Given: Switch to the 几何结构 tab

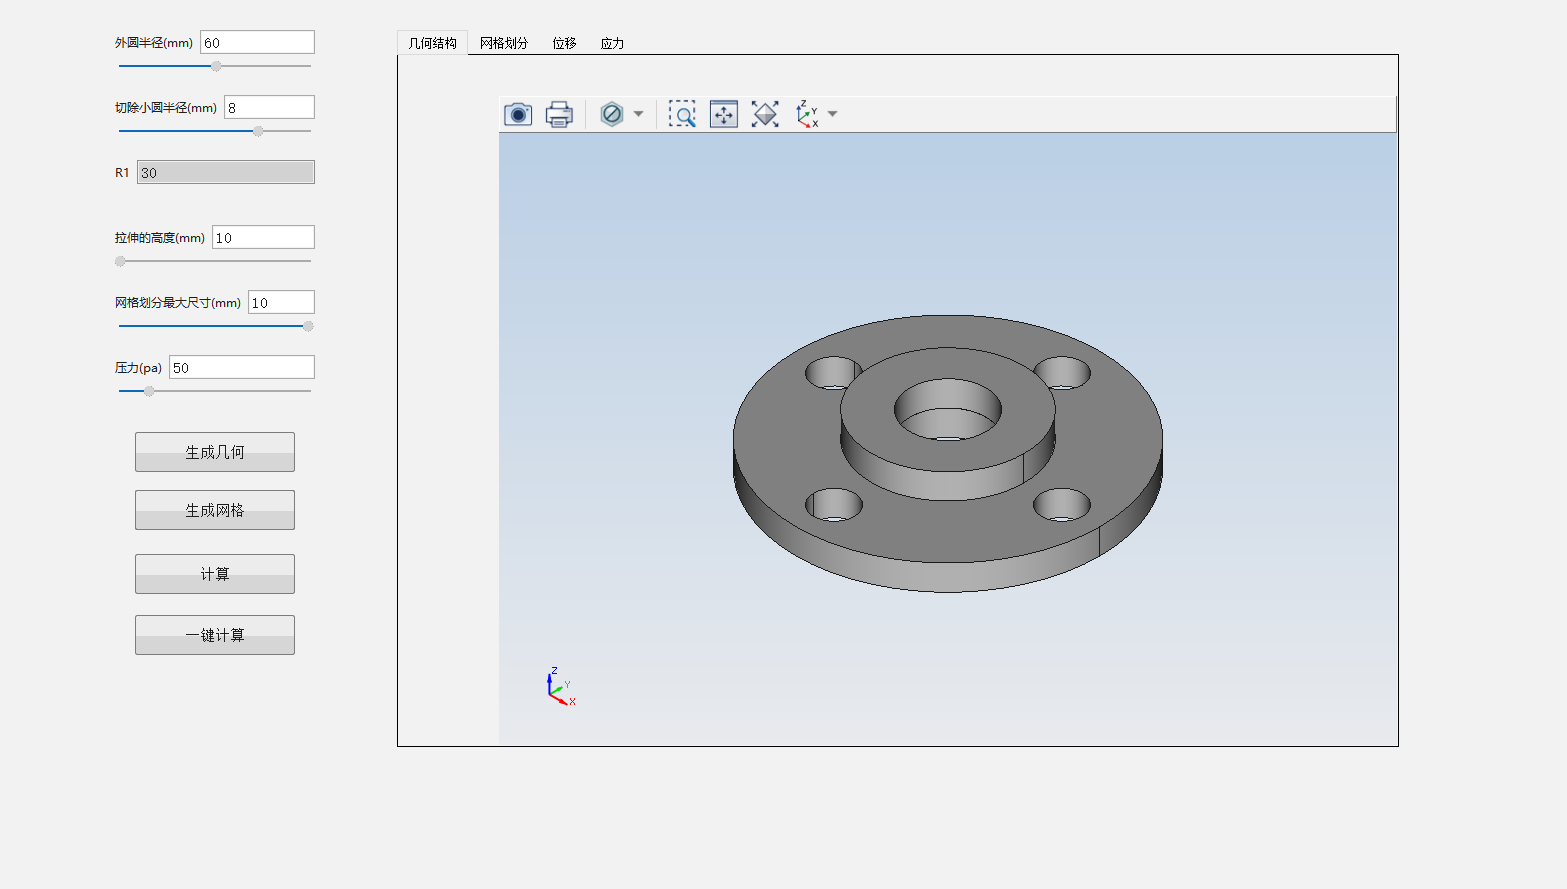Looking at the screenshot, I should (x=433, y=43).
